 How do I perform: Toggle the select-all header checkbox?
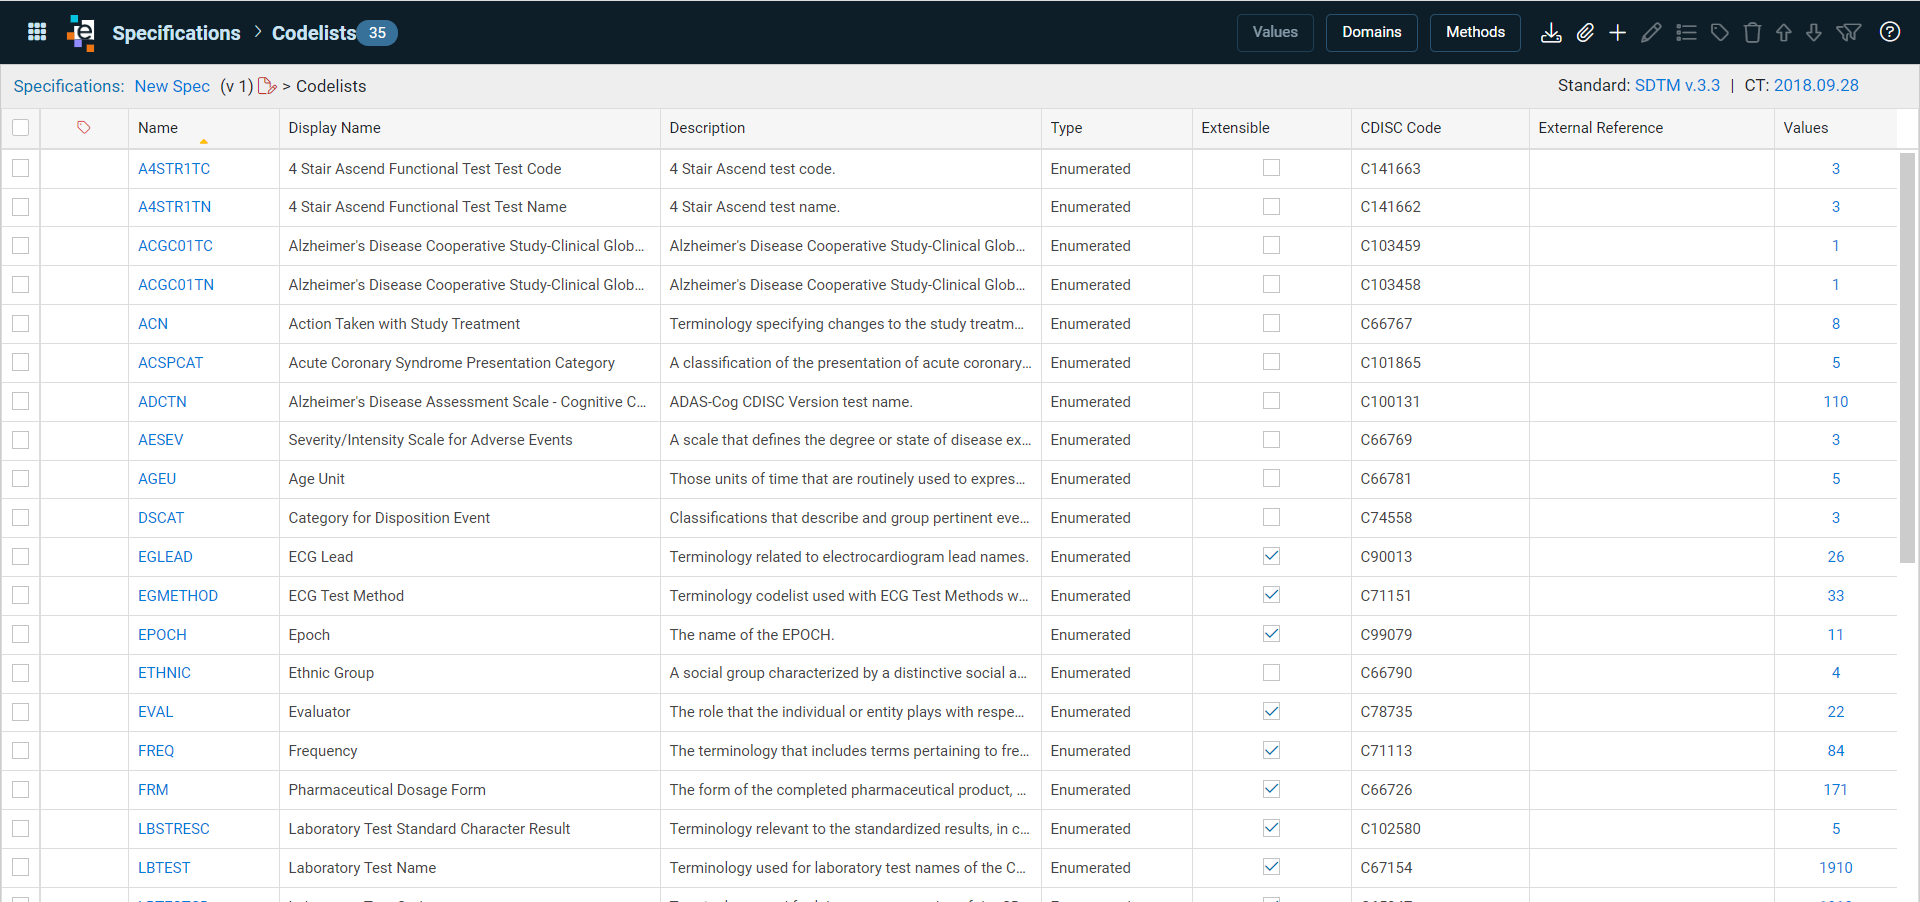point(20,127)
